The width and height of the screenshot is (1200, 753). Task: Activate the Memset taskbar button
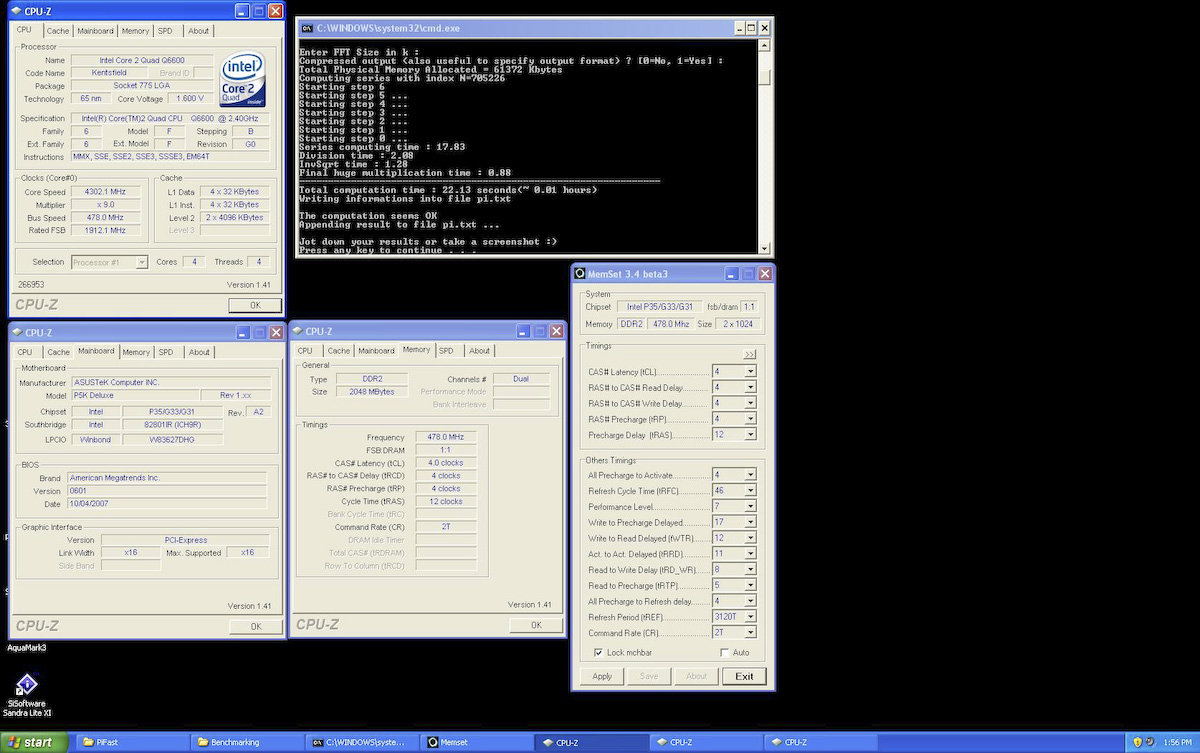click(x=478, y=742)
